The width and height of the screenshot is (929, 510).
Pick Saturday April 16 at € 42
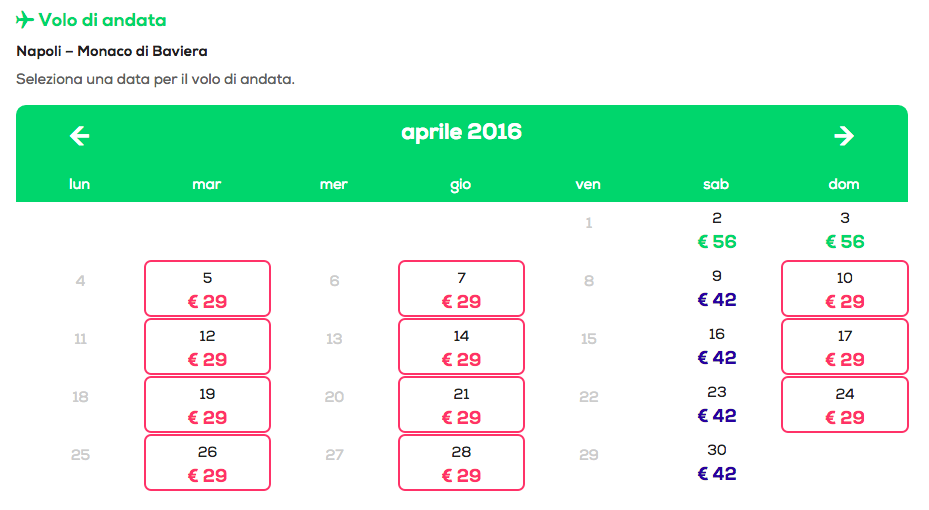pyautogui.click(x=717, y=347)
